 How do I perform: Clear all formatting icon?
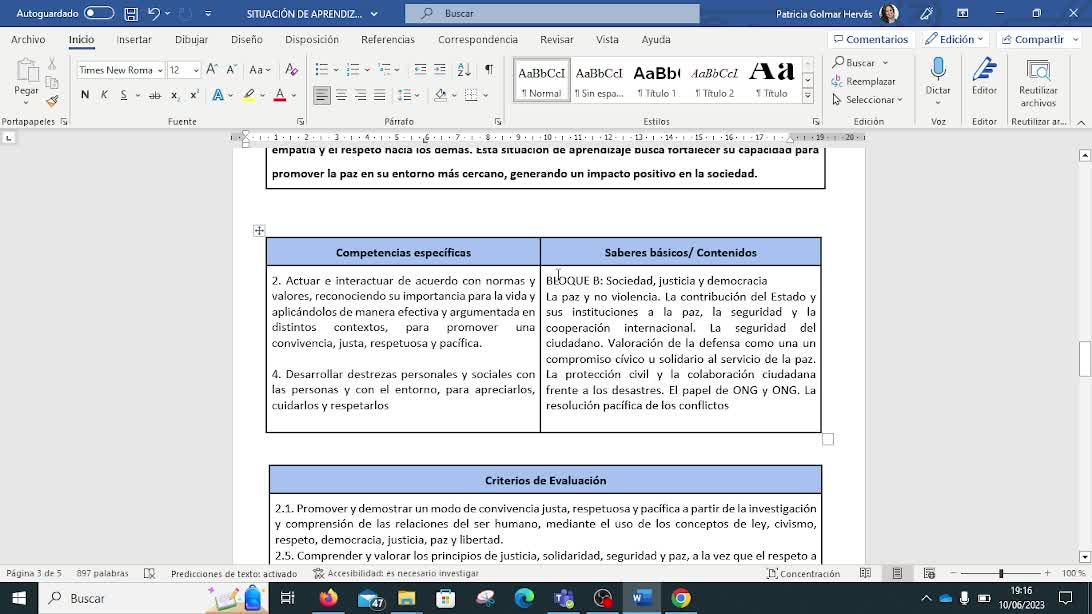click(292, 70)
